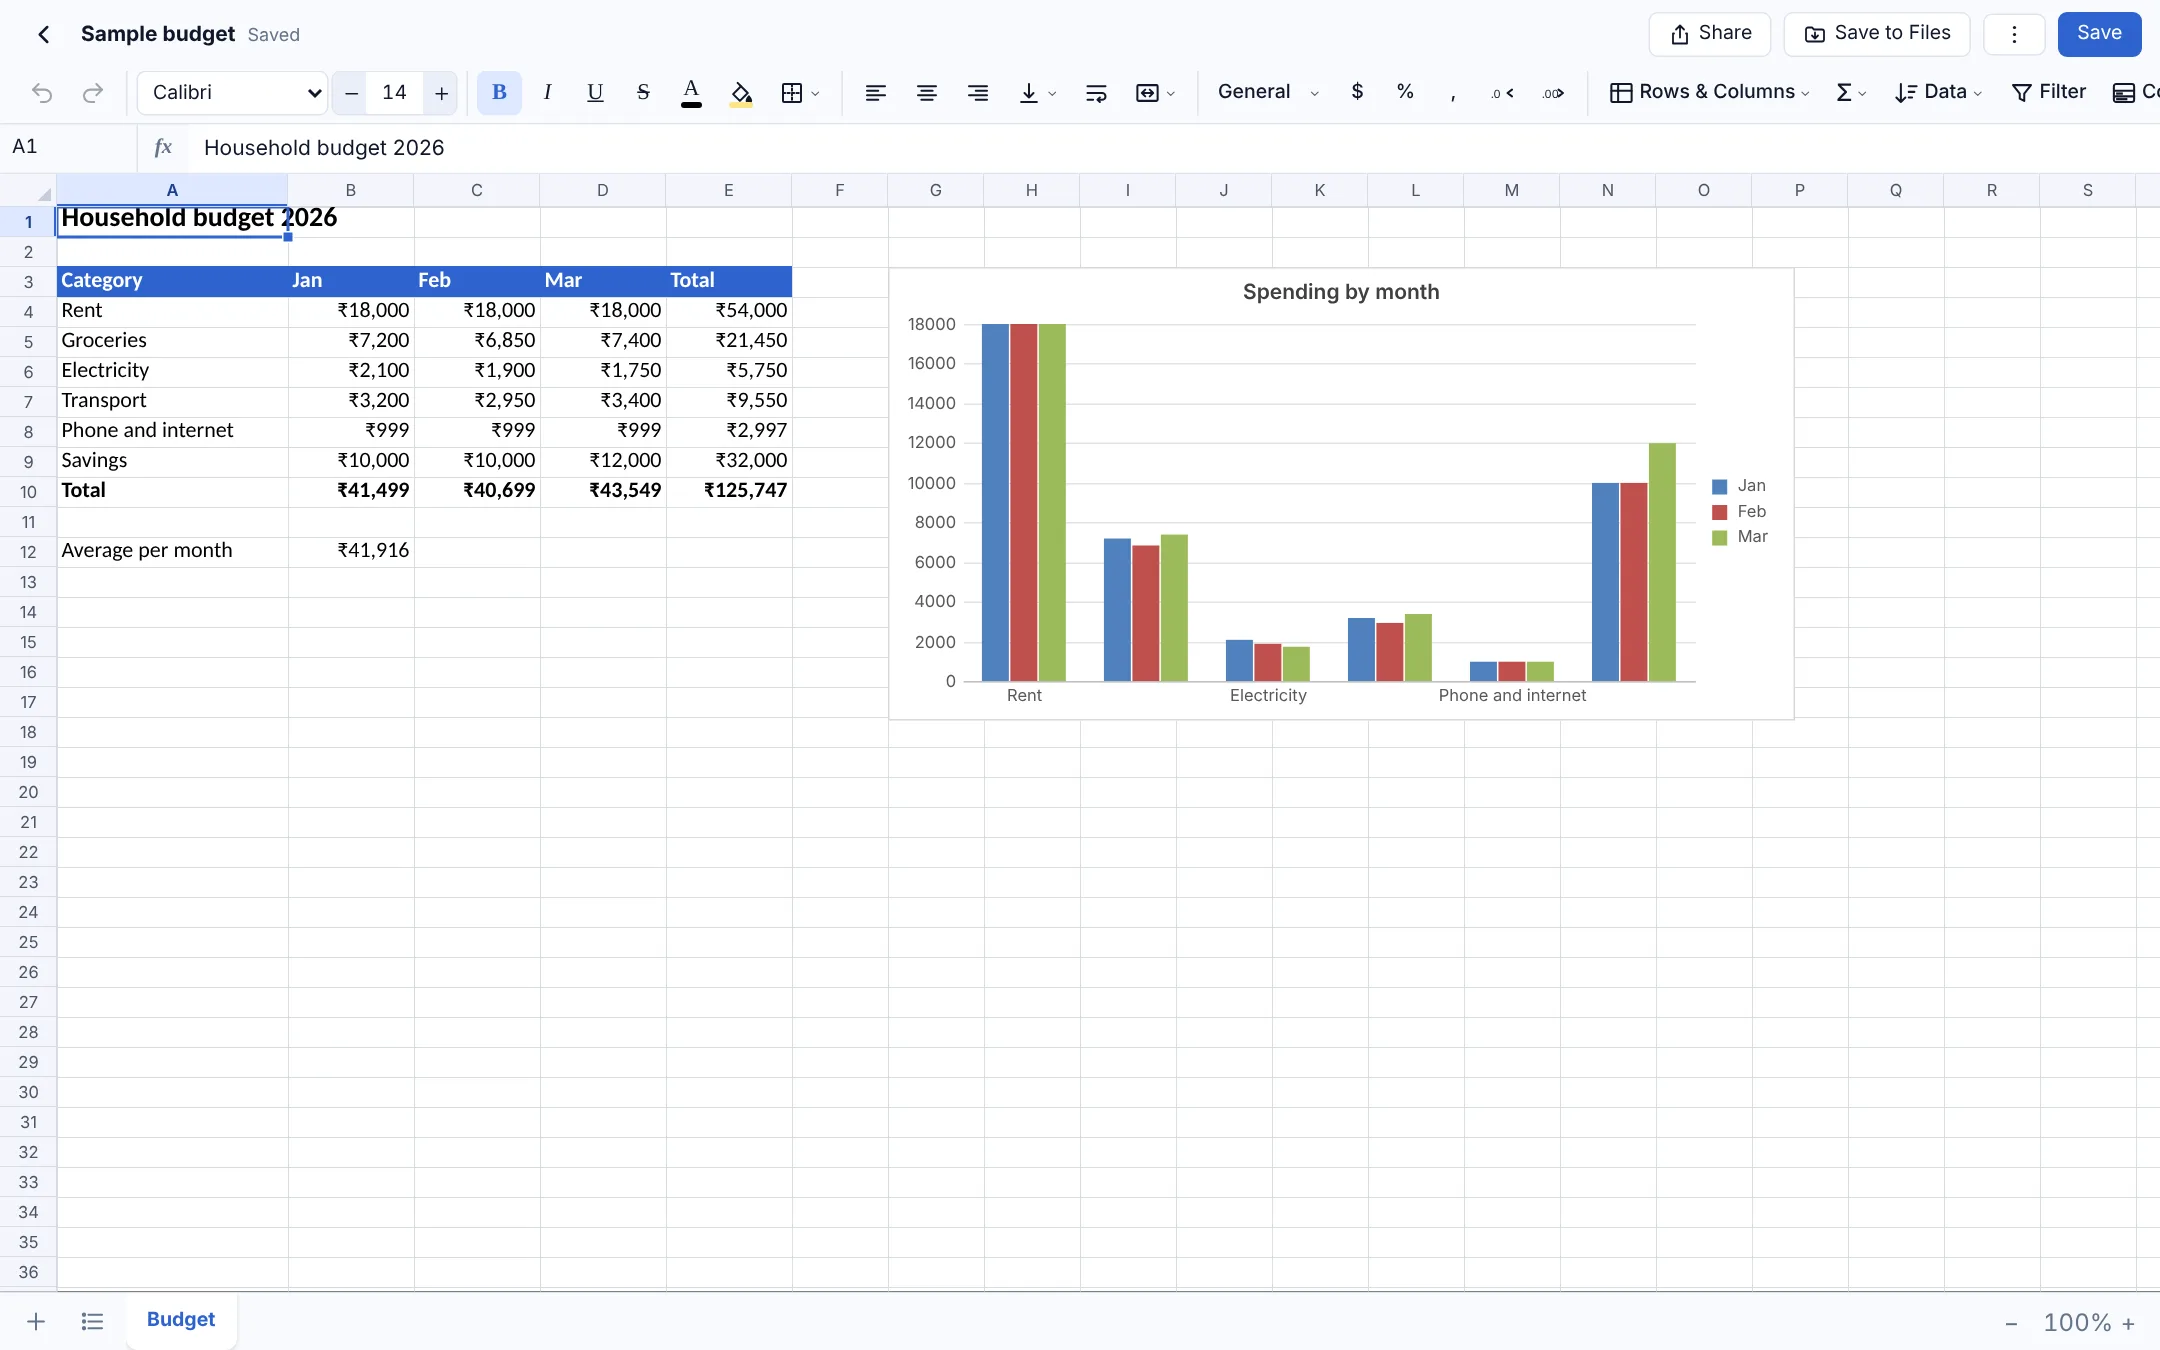Image resolution: width=2160 pixels, height=1350 pixels.
Task: Add a new sheet
Action: [36, 1322]
